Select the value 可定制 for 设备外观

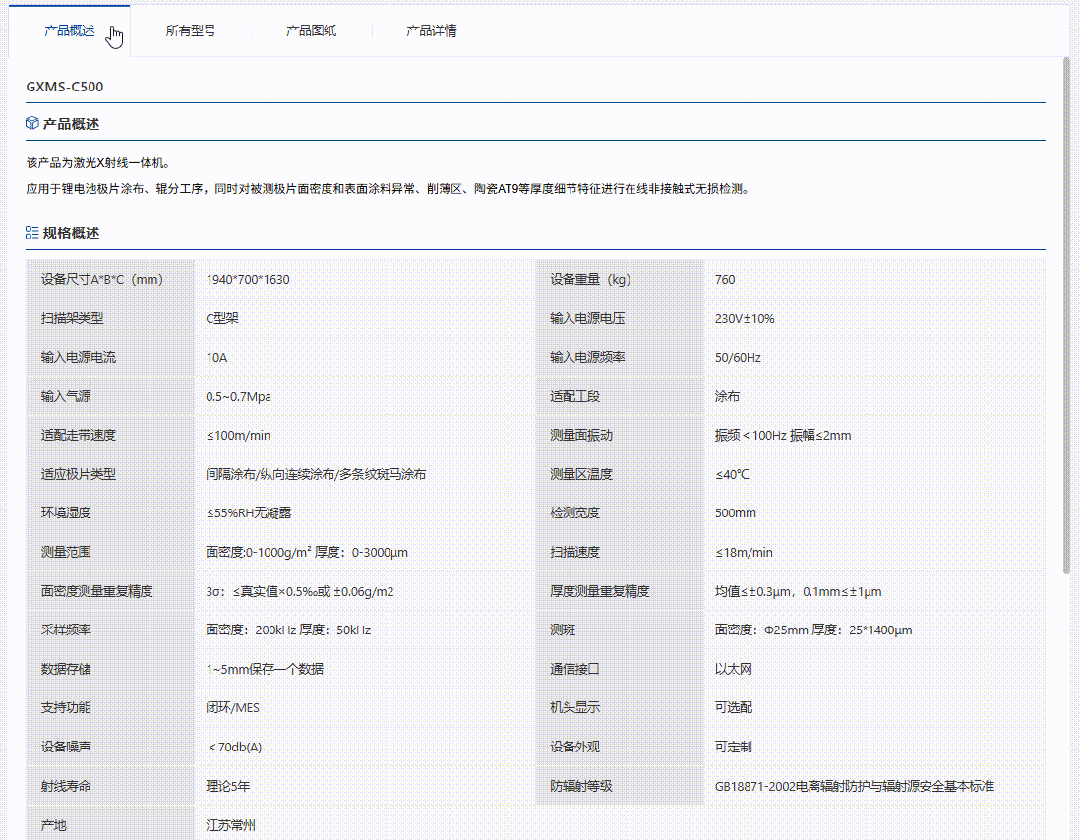pos(734,747)
